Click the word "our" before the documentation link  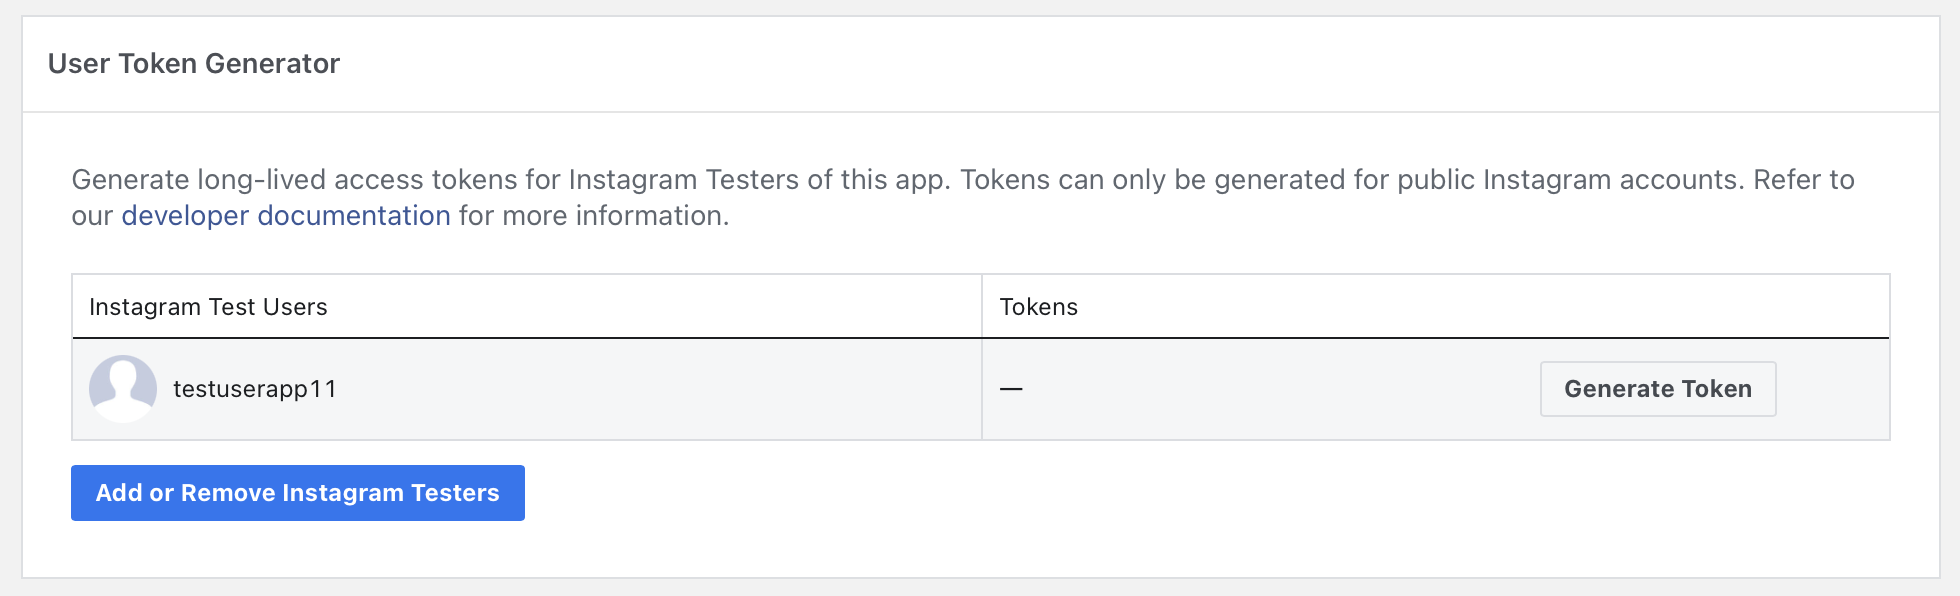[92, 216]
